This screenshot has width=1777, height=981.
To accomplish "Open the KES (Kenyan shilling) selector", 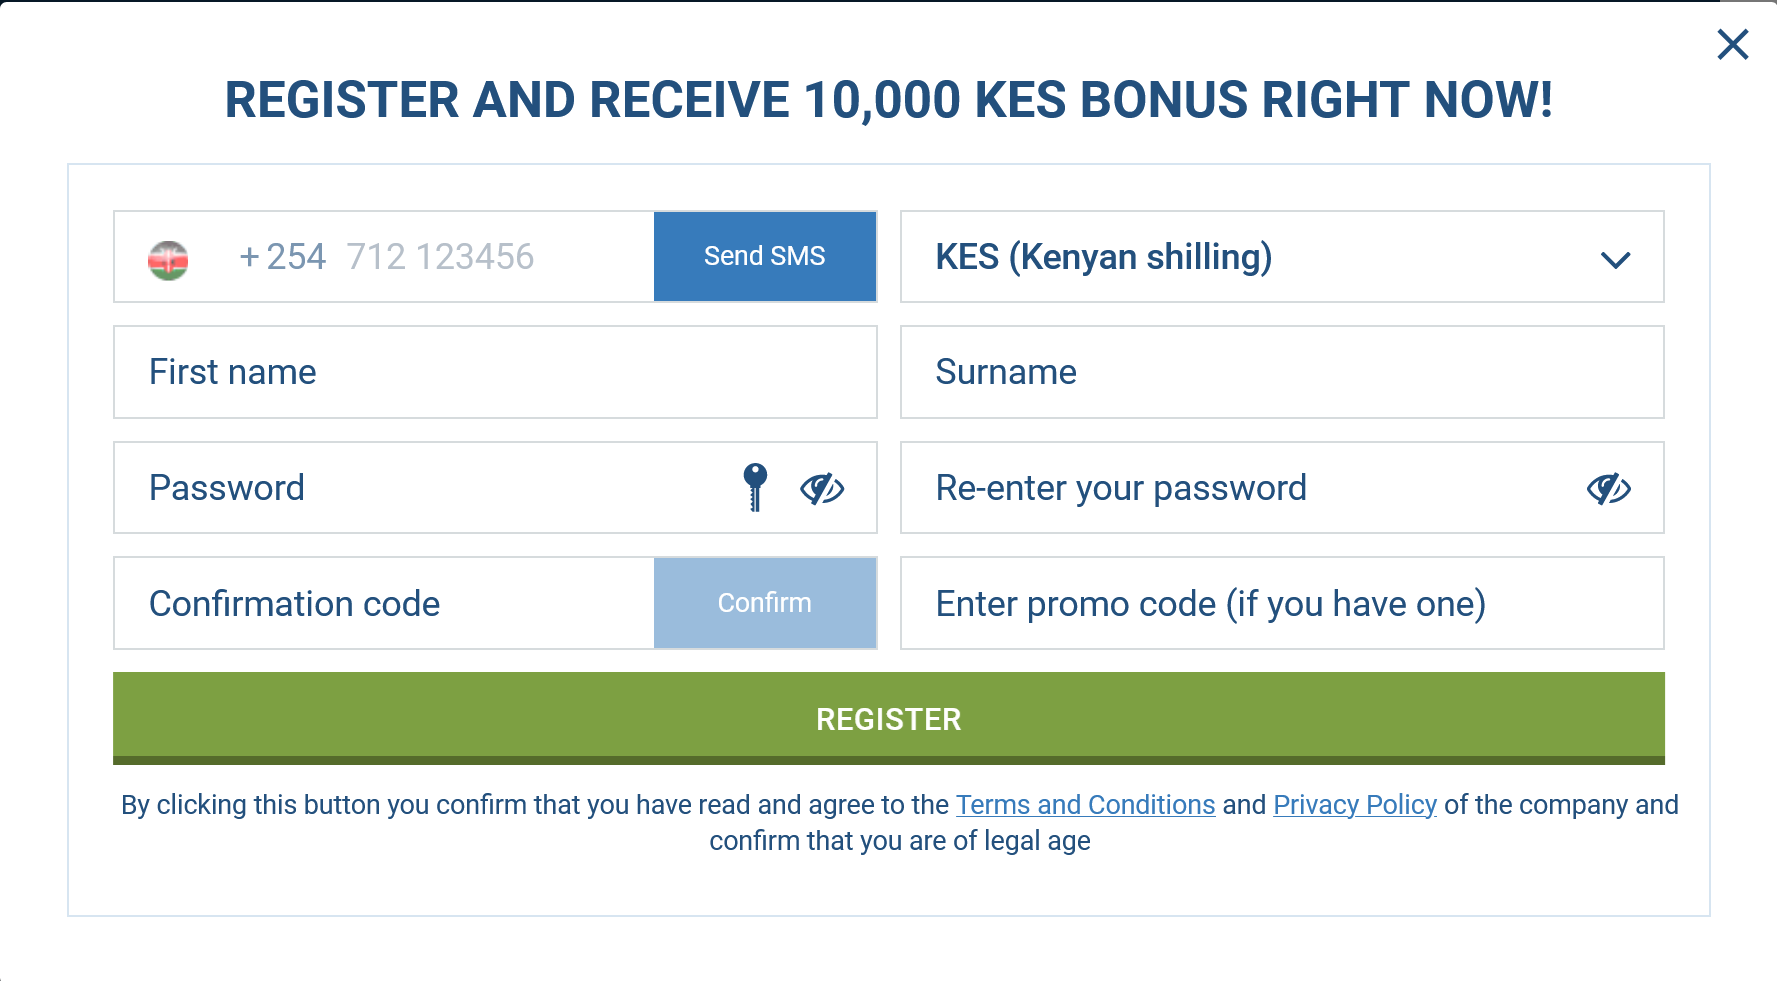I will pos(1282,256).
